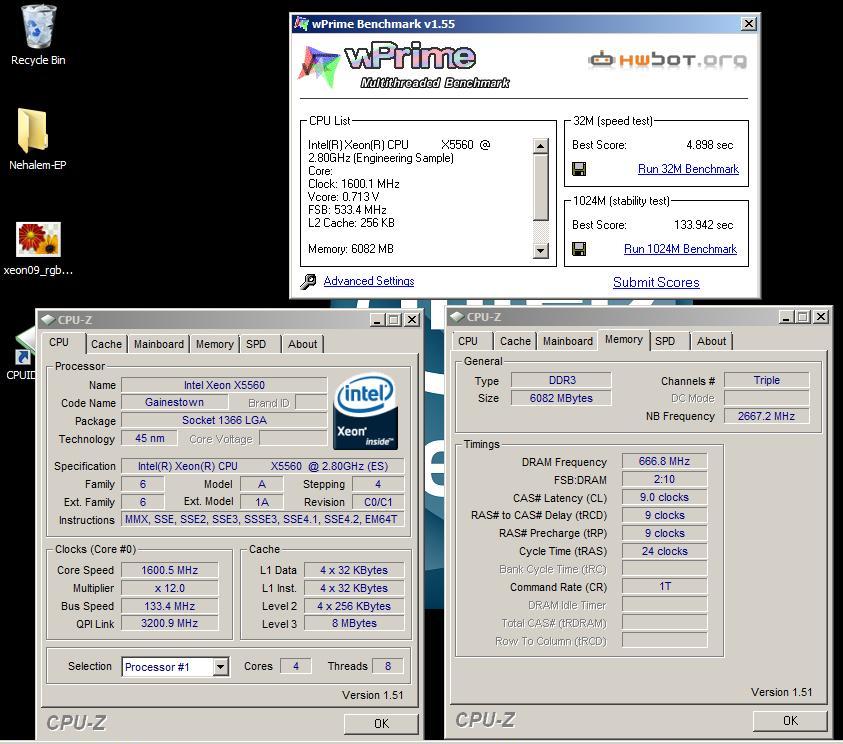Run the 32M Benchmark
The height and width of the screenshot is (744, 843).
(688, 169)
